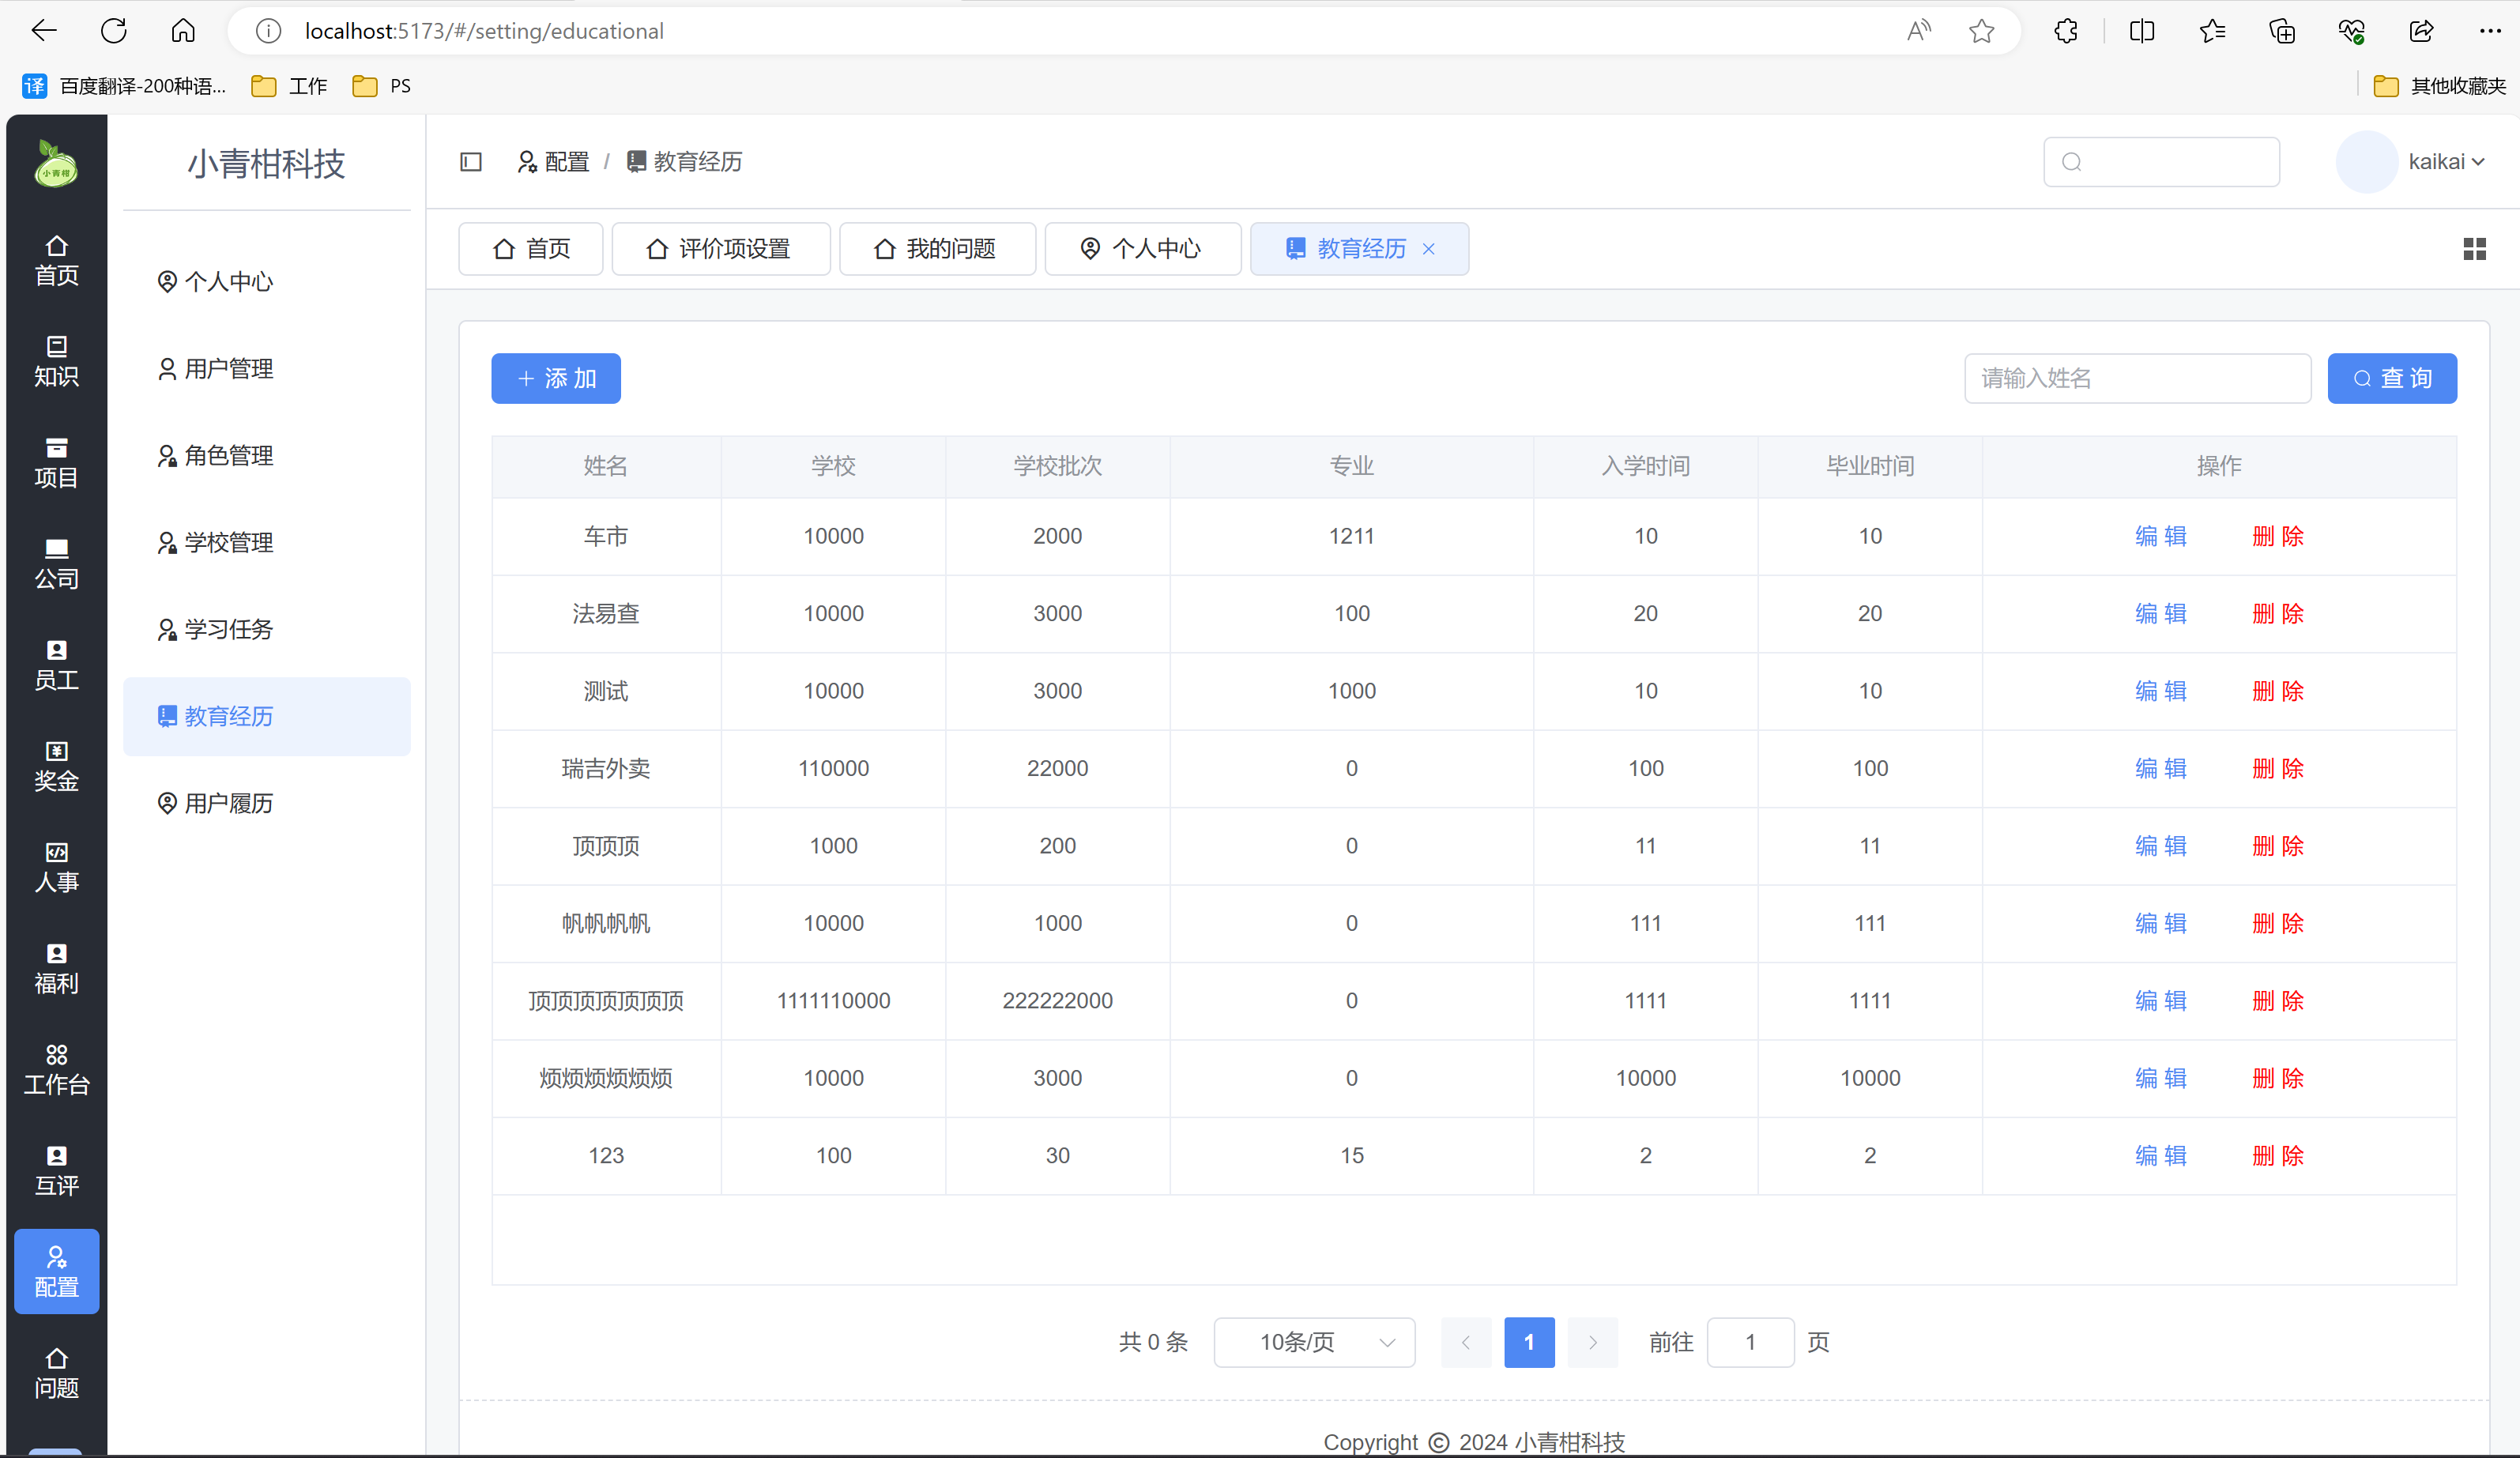Viewport: 2520px width, 1458px height.
Task: Click the 前往 page number input
Action: point(1750,1342)
